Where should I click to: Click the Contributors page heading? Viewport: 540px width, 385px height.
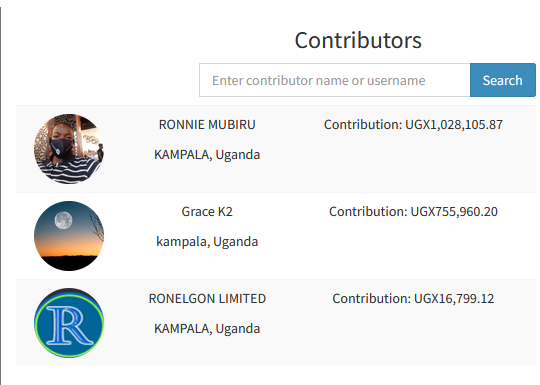click(358, 40)
